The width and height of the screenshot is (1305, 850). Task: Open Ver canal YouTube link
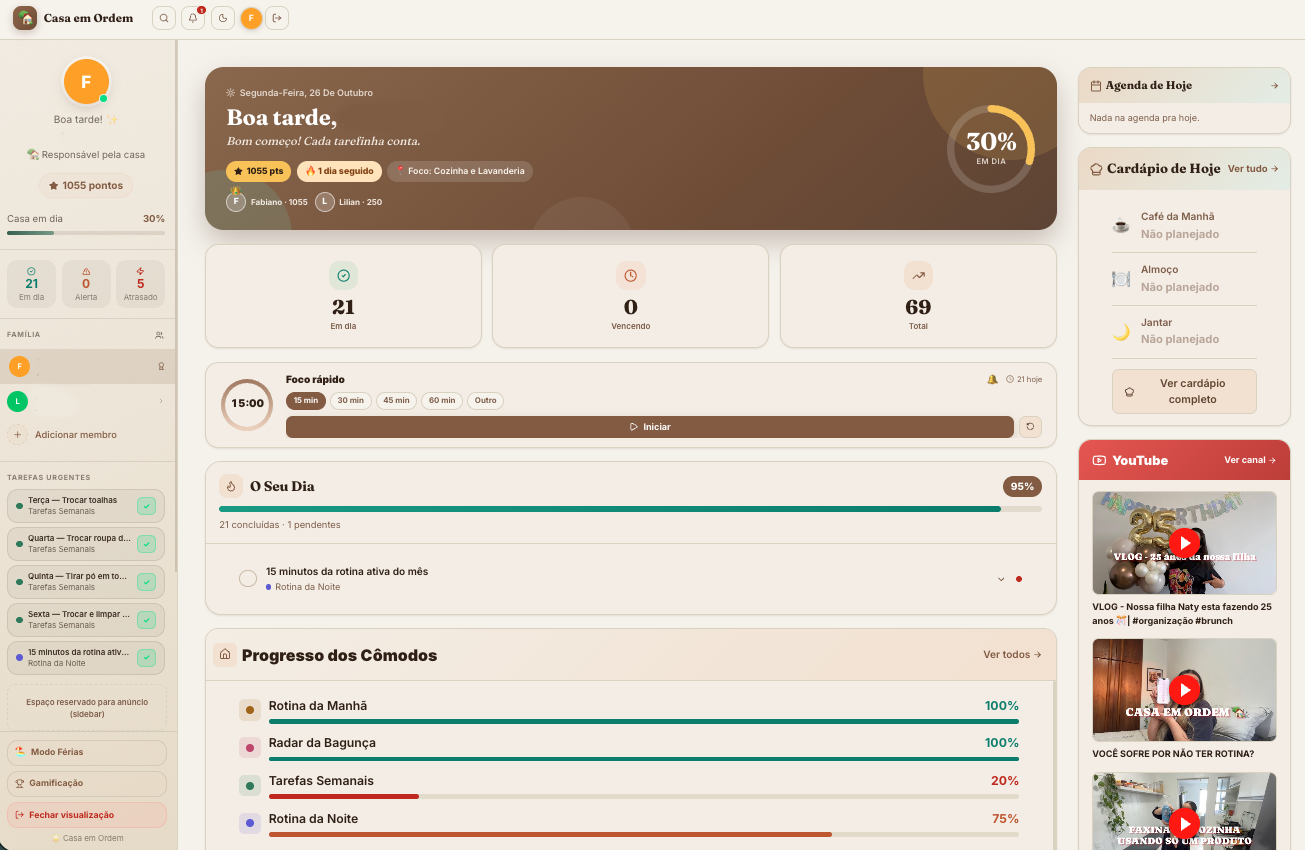1250,460
